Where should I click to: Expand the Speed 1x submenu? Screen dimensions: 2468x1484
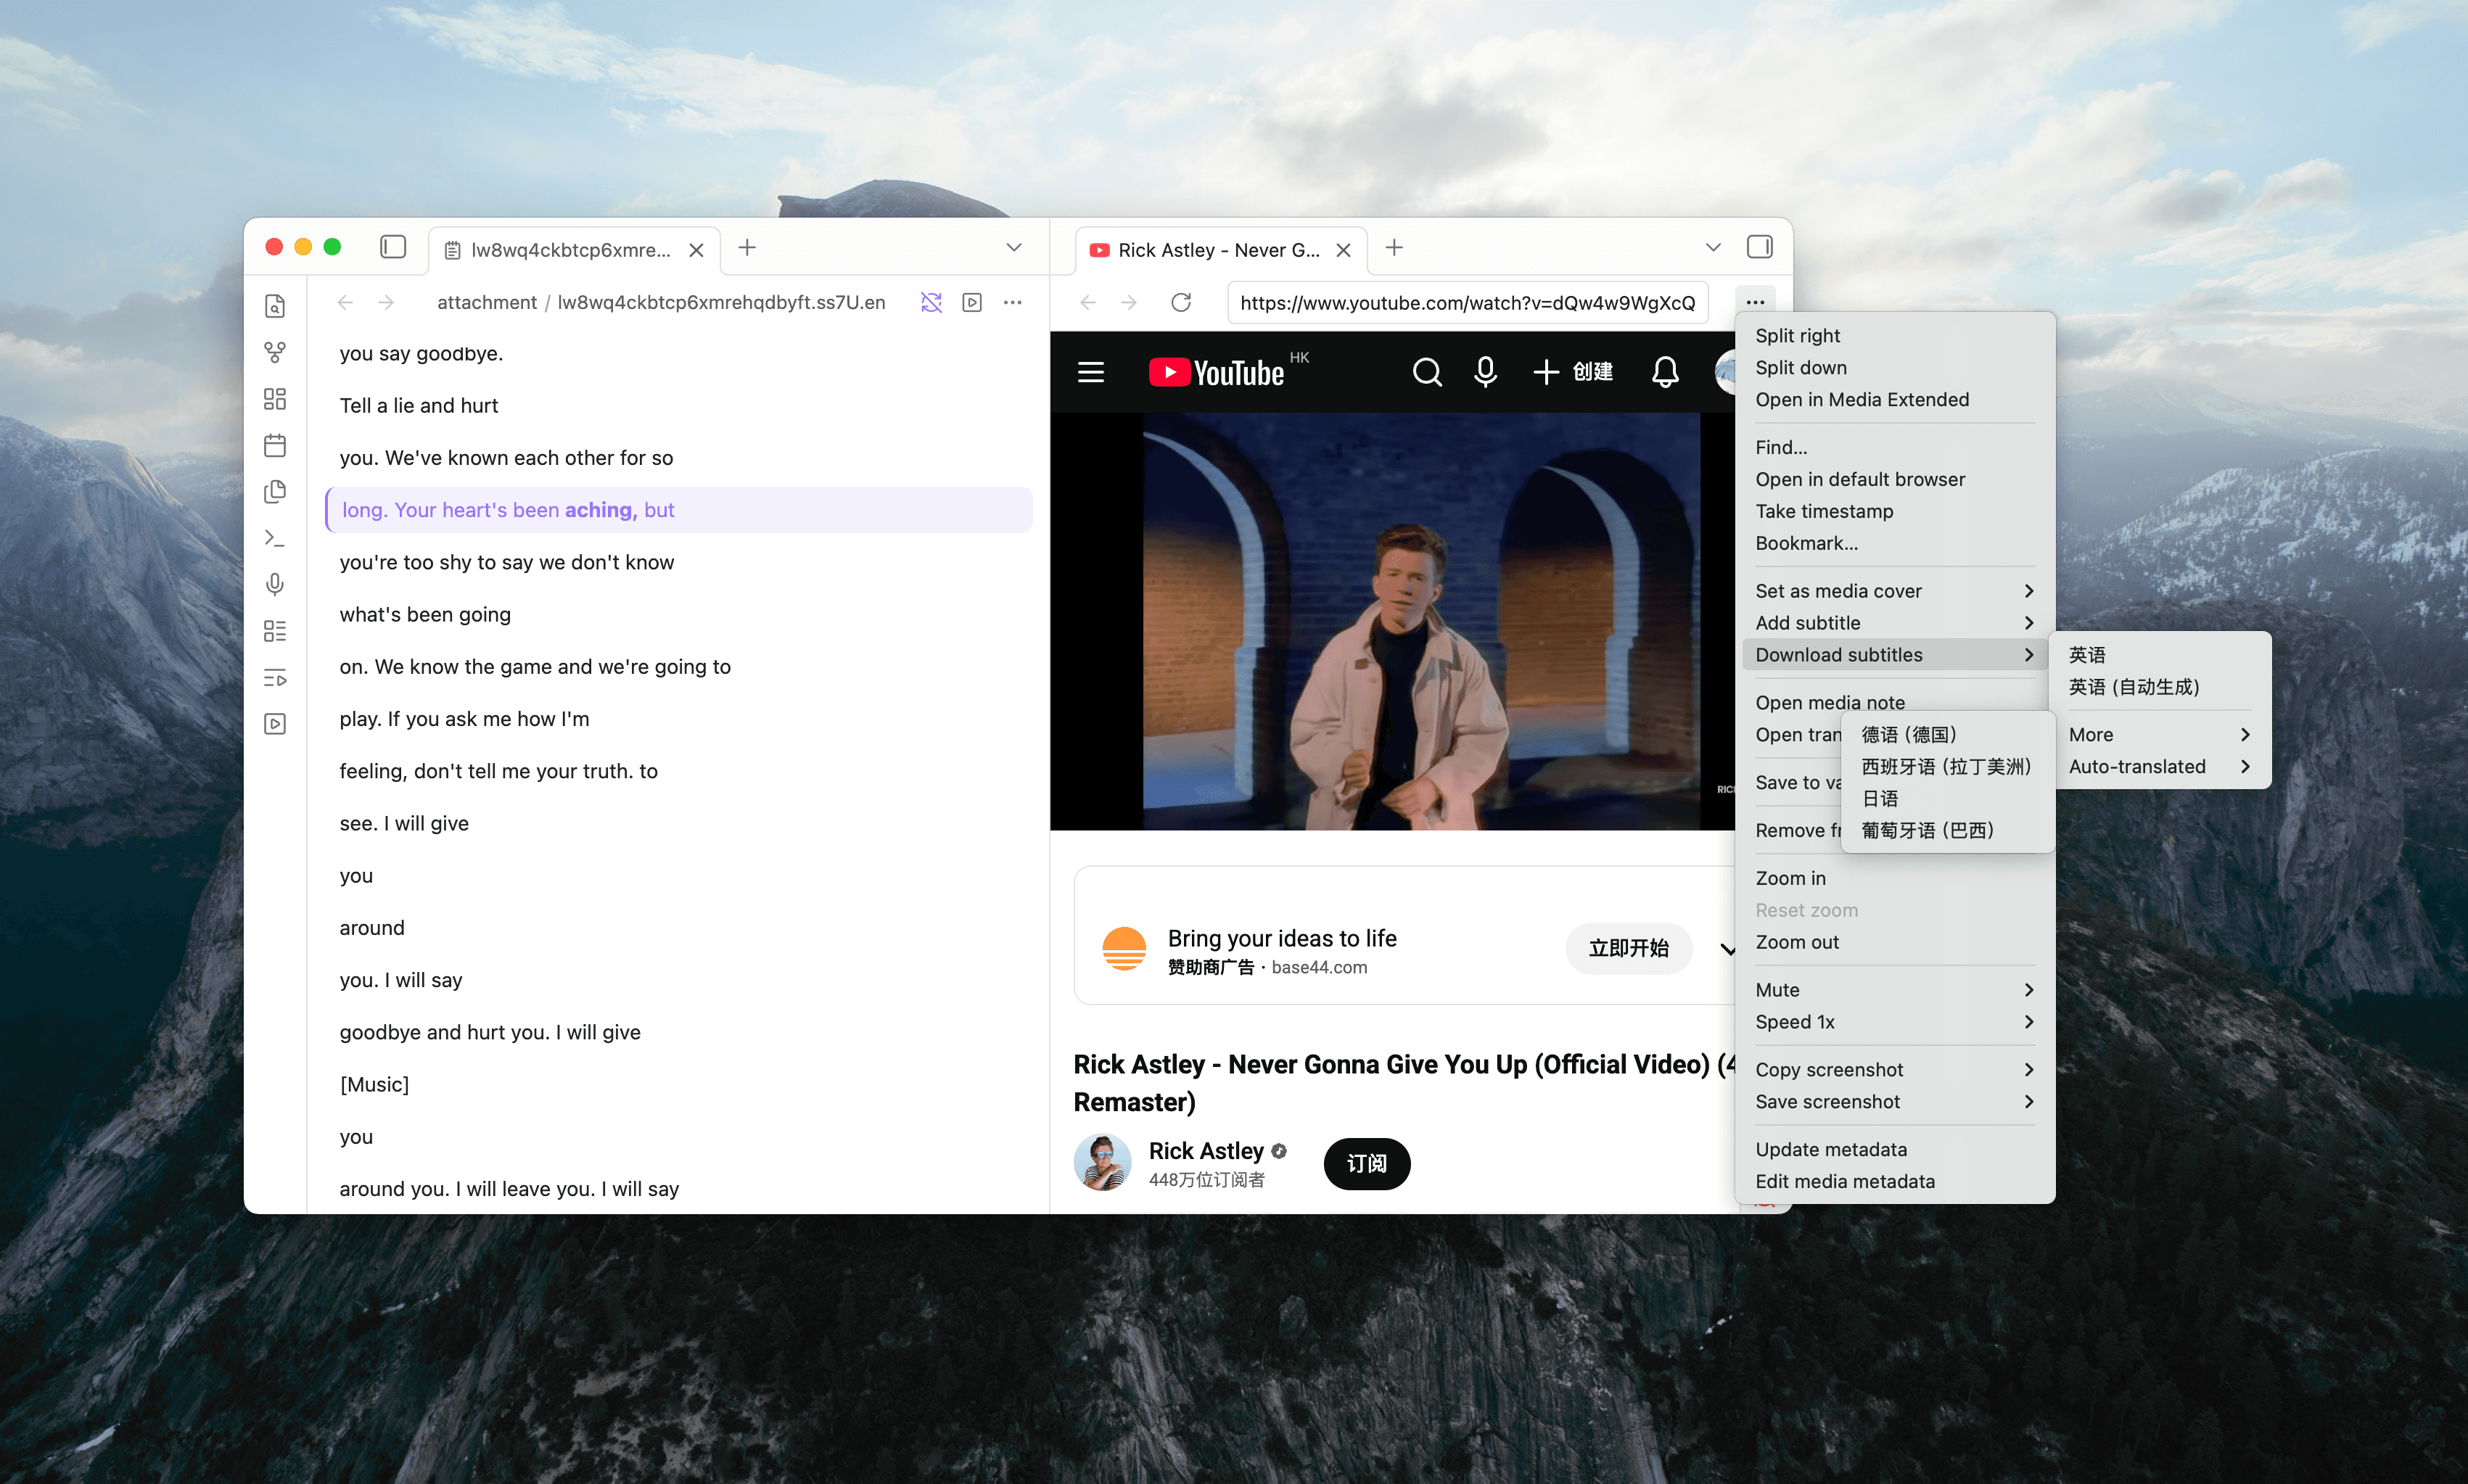tap(1895, 1022)
